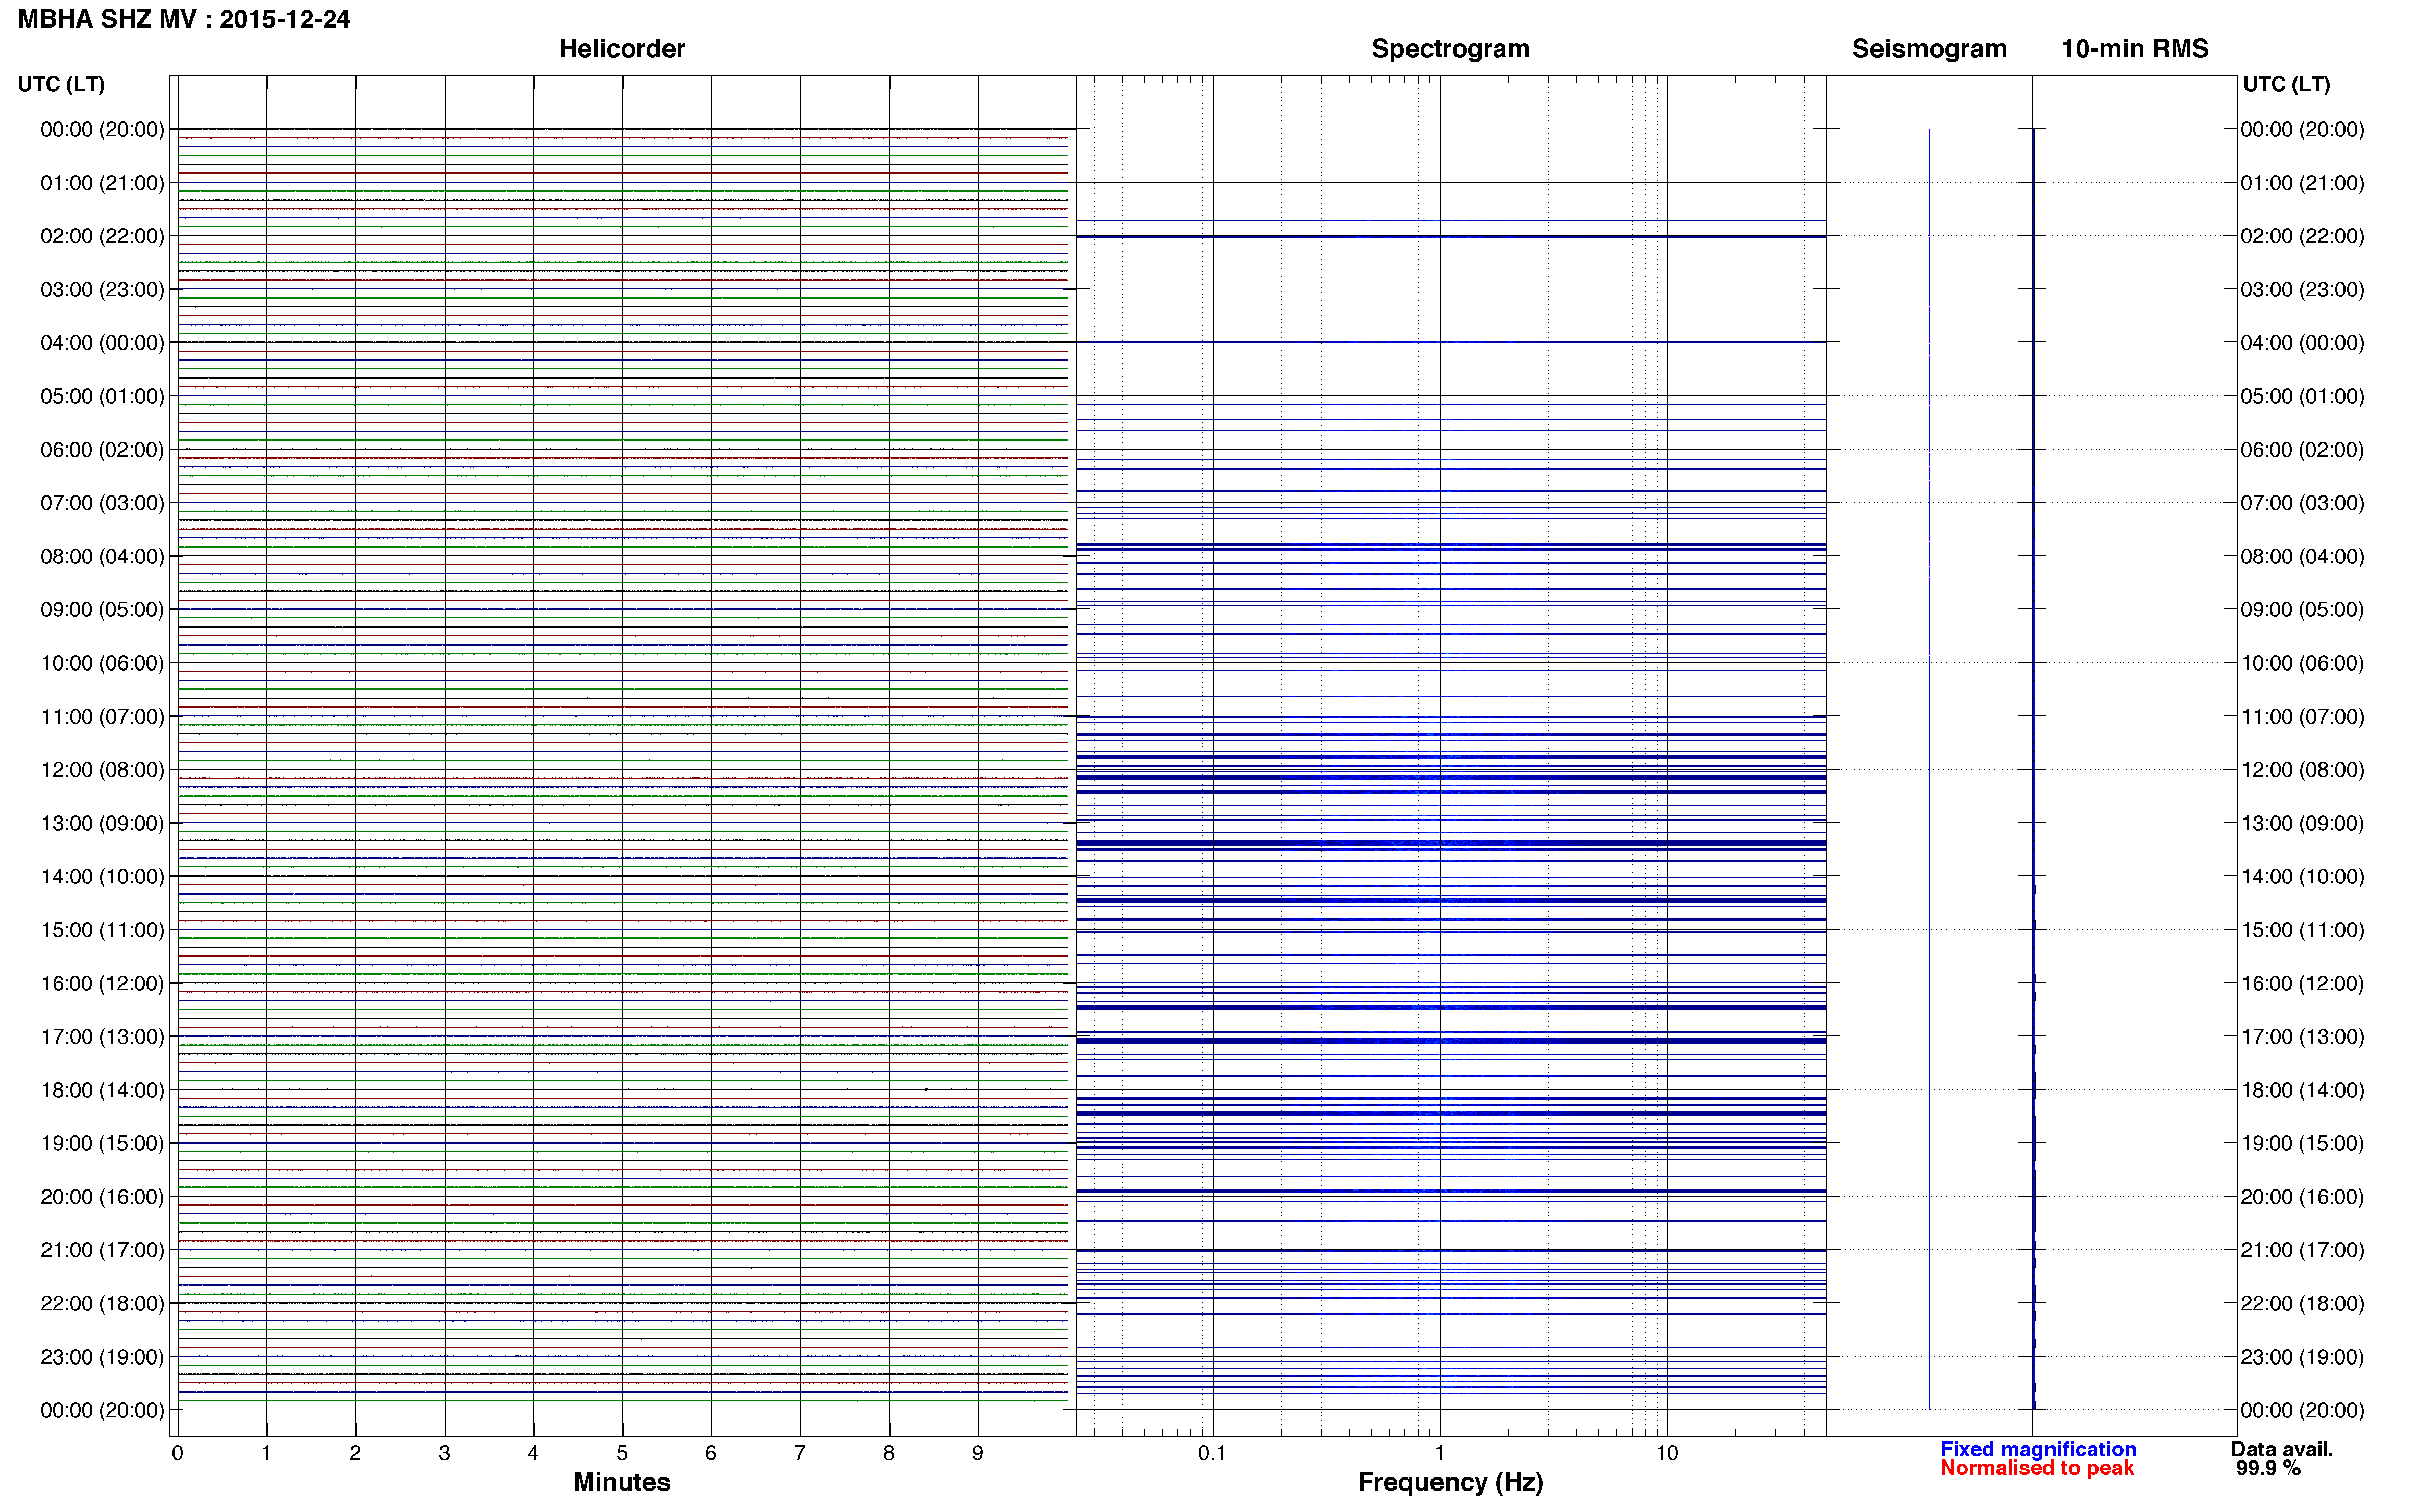Image resolution: width=2419 pixels, height=1512 pixels.
Task: Click left time label 04:00 (00:00)
Action: (x=102, y=342)
